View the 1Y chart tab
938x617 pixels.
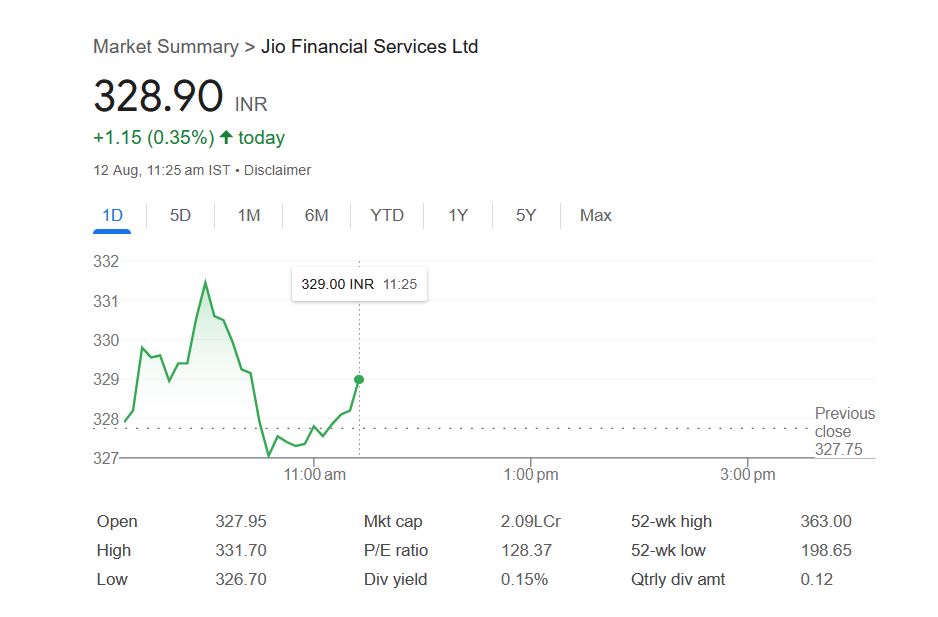tap(458, 216)
